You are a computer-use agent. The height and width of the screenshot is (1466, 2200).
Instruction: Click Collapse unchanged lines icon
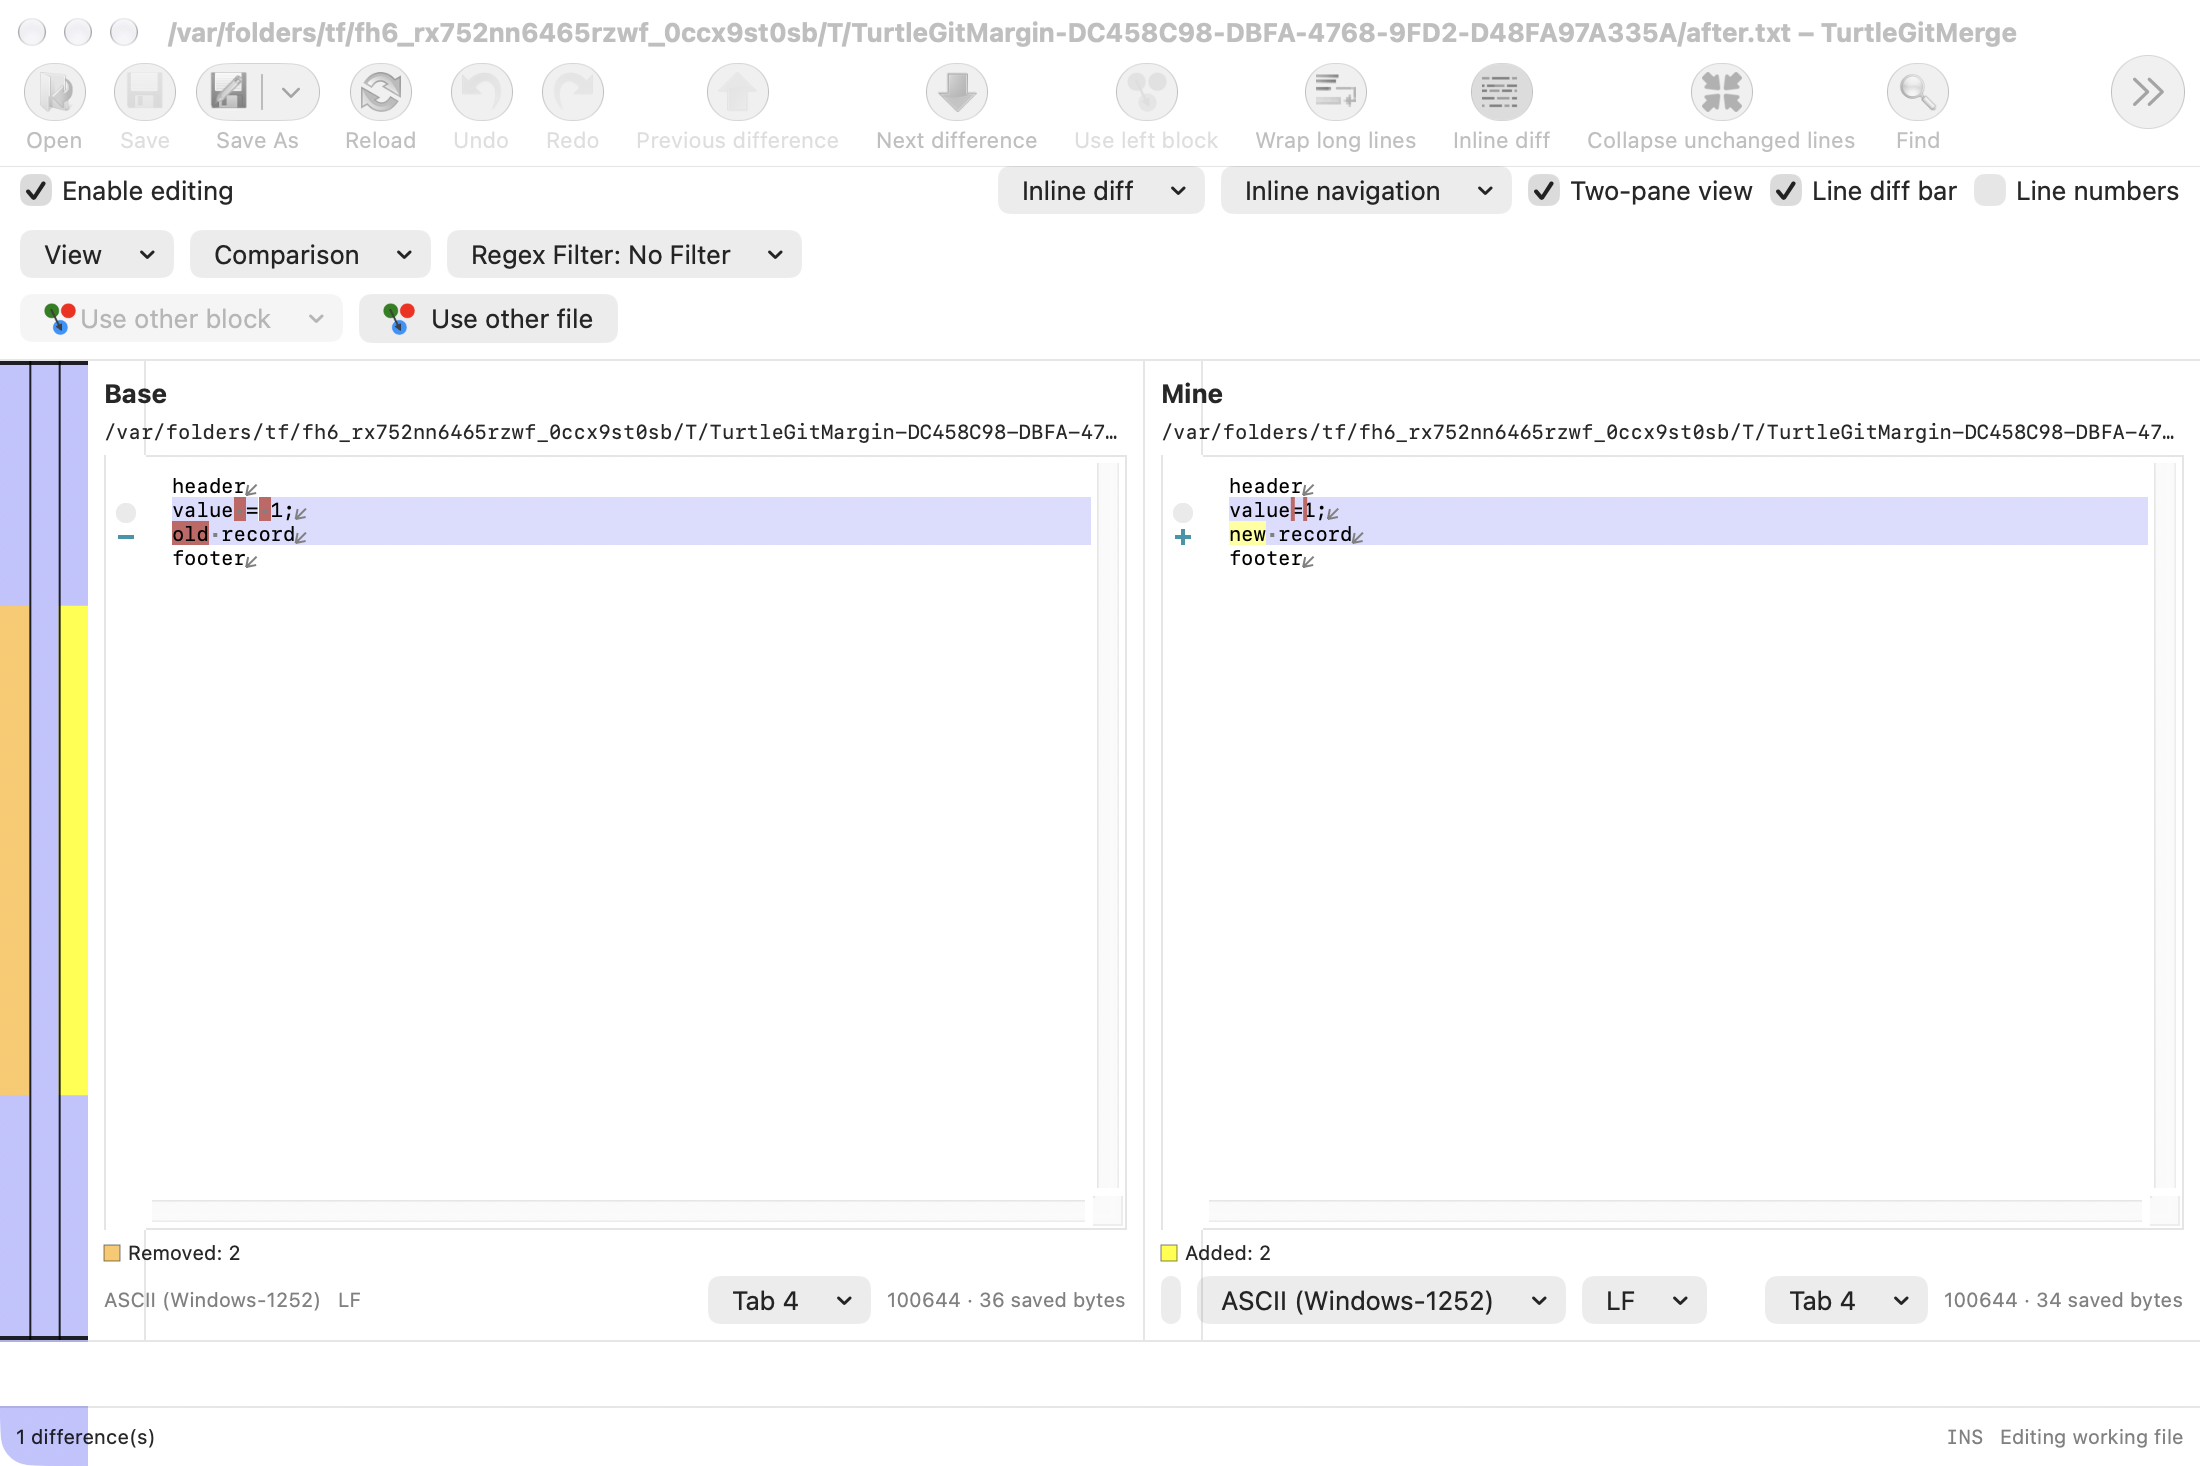[1721, 92]
